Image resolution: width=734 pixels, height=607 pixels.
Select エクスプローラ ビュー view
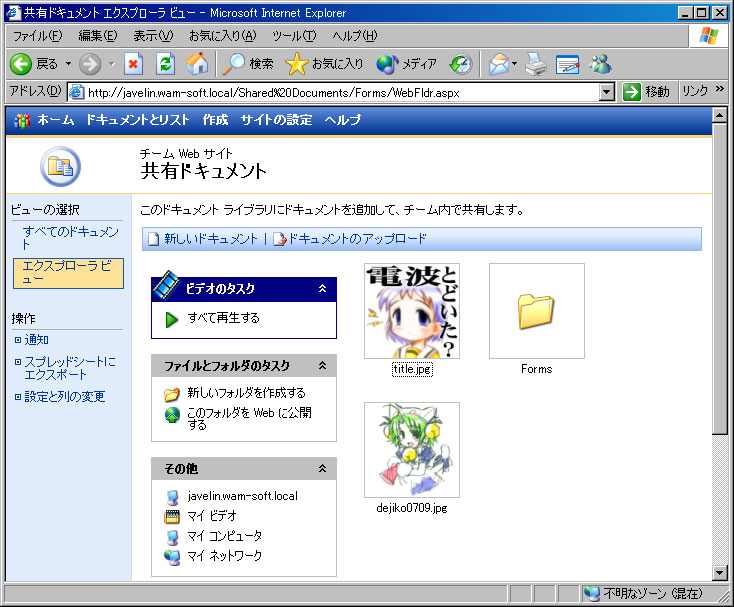pos(68,273)
